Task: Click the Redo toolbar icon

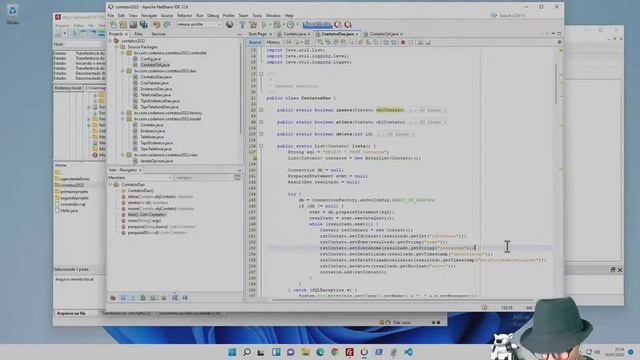Action: pos(167,25)
